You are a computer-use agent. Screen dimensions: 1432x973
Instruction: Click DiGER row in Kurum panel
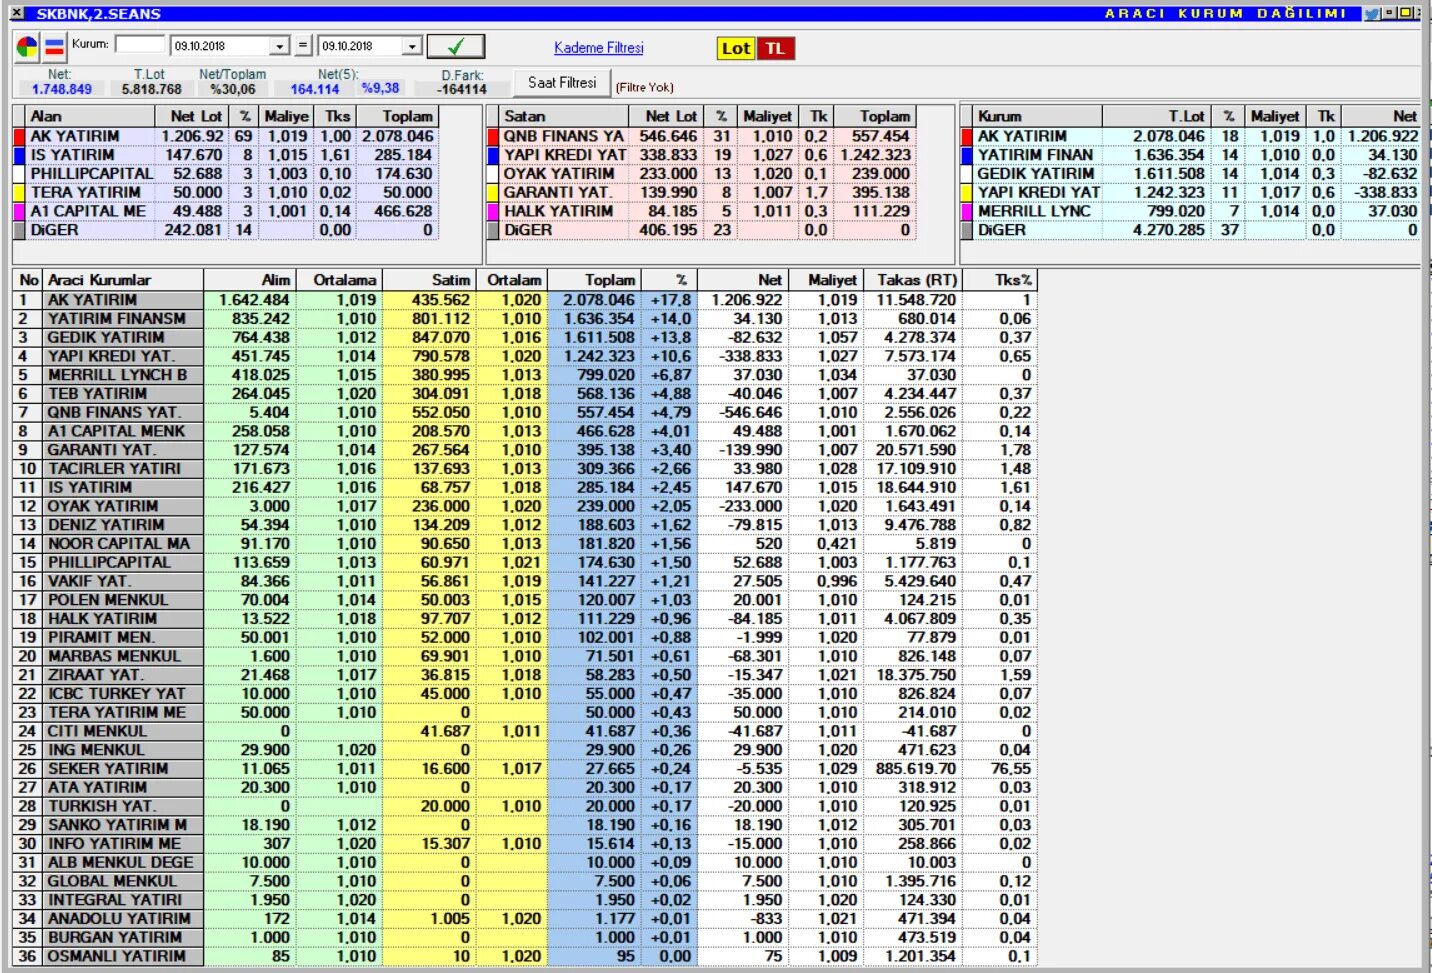[1190, 230]
